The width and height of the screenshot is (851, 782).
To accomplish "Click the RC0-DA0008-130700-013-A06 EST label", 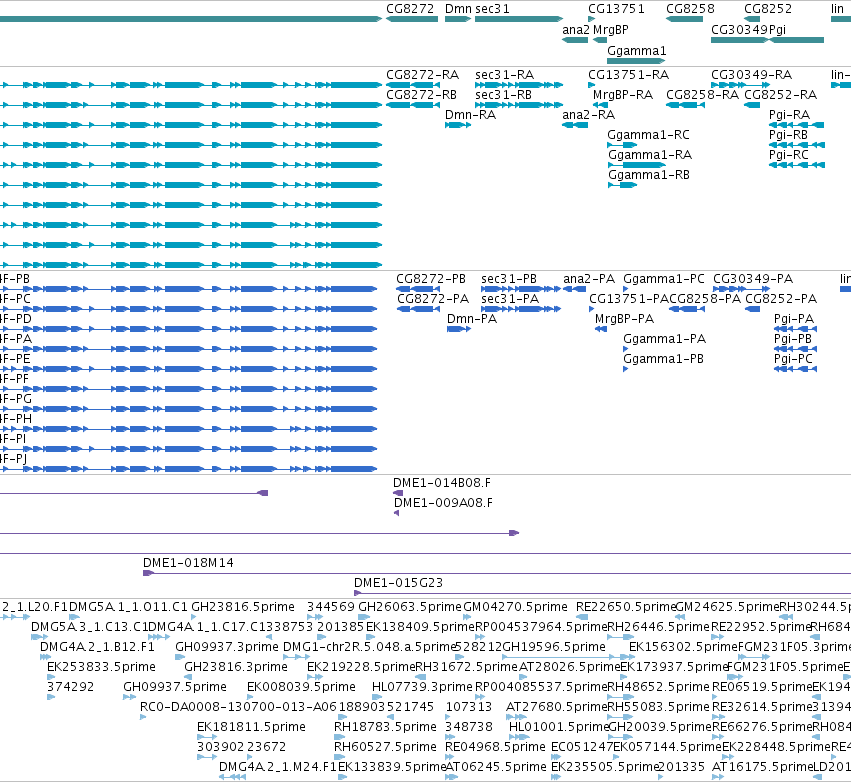I will 239,707.
